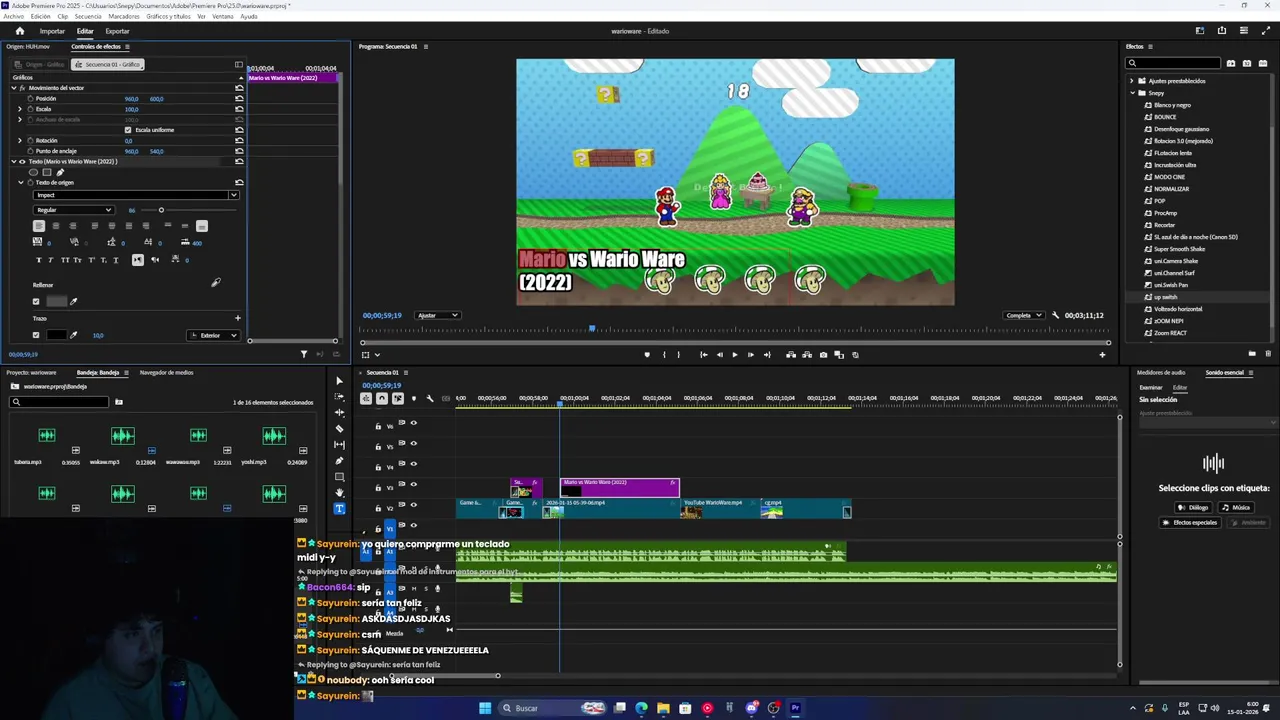Screen dimensions: 1280x720
Task: Collapse the Snepy effects folder
Action: pos(1132,93)
